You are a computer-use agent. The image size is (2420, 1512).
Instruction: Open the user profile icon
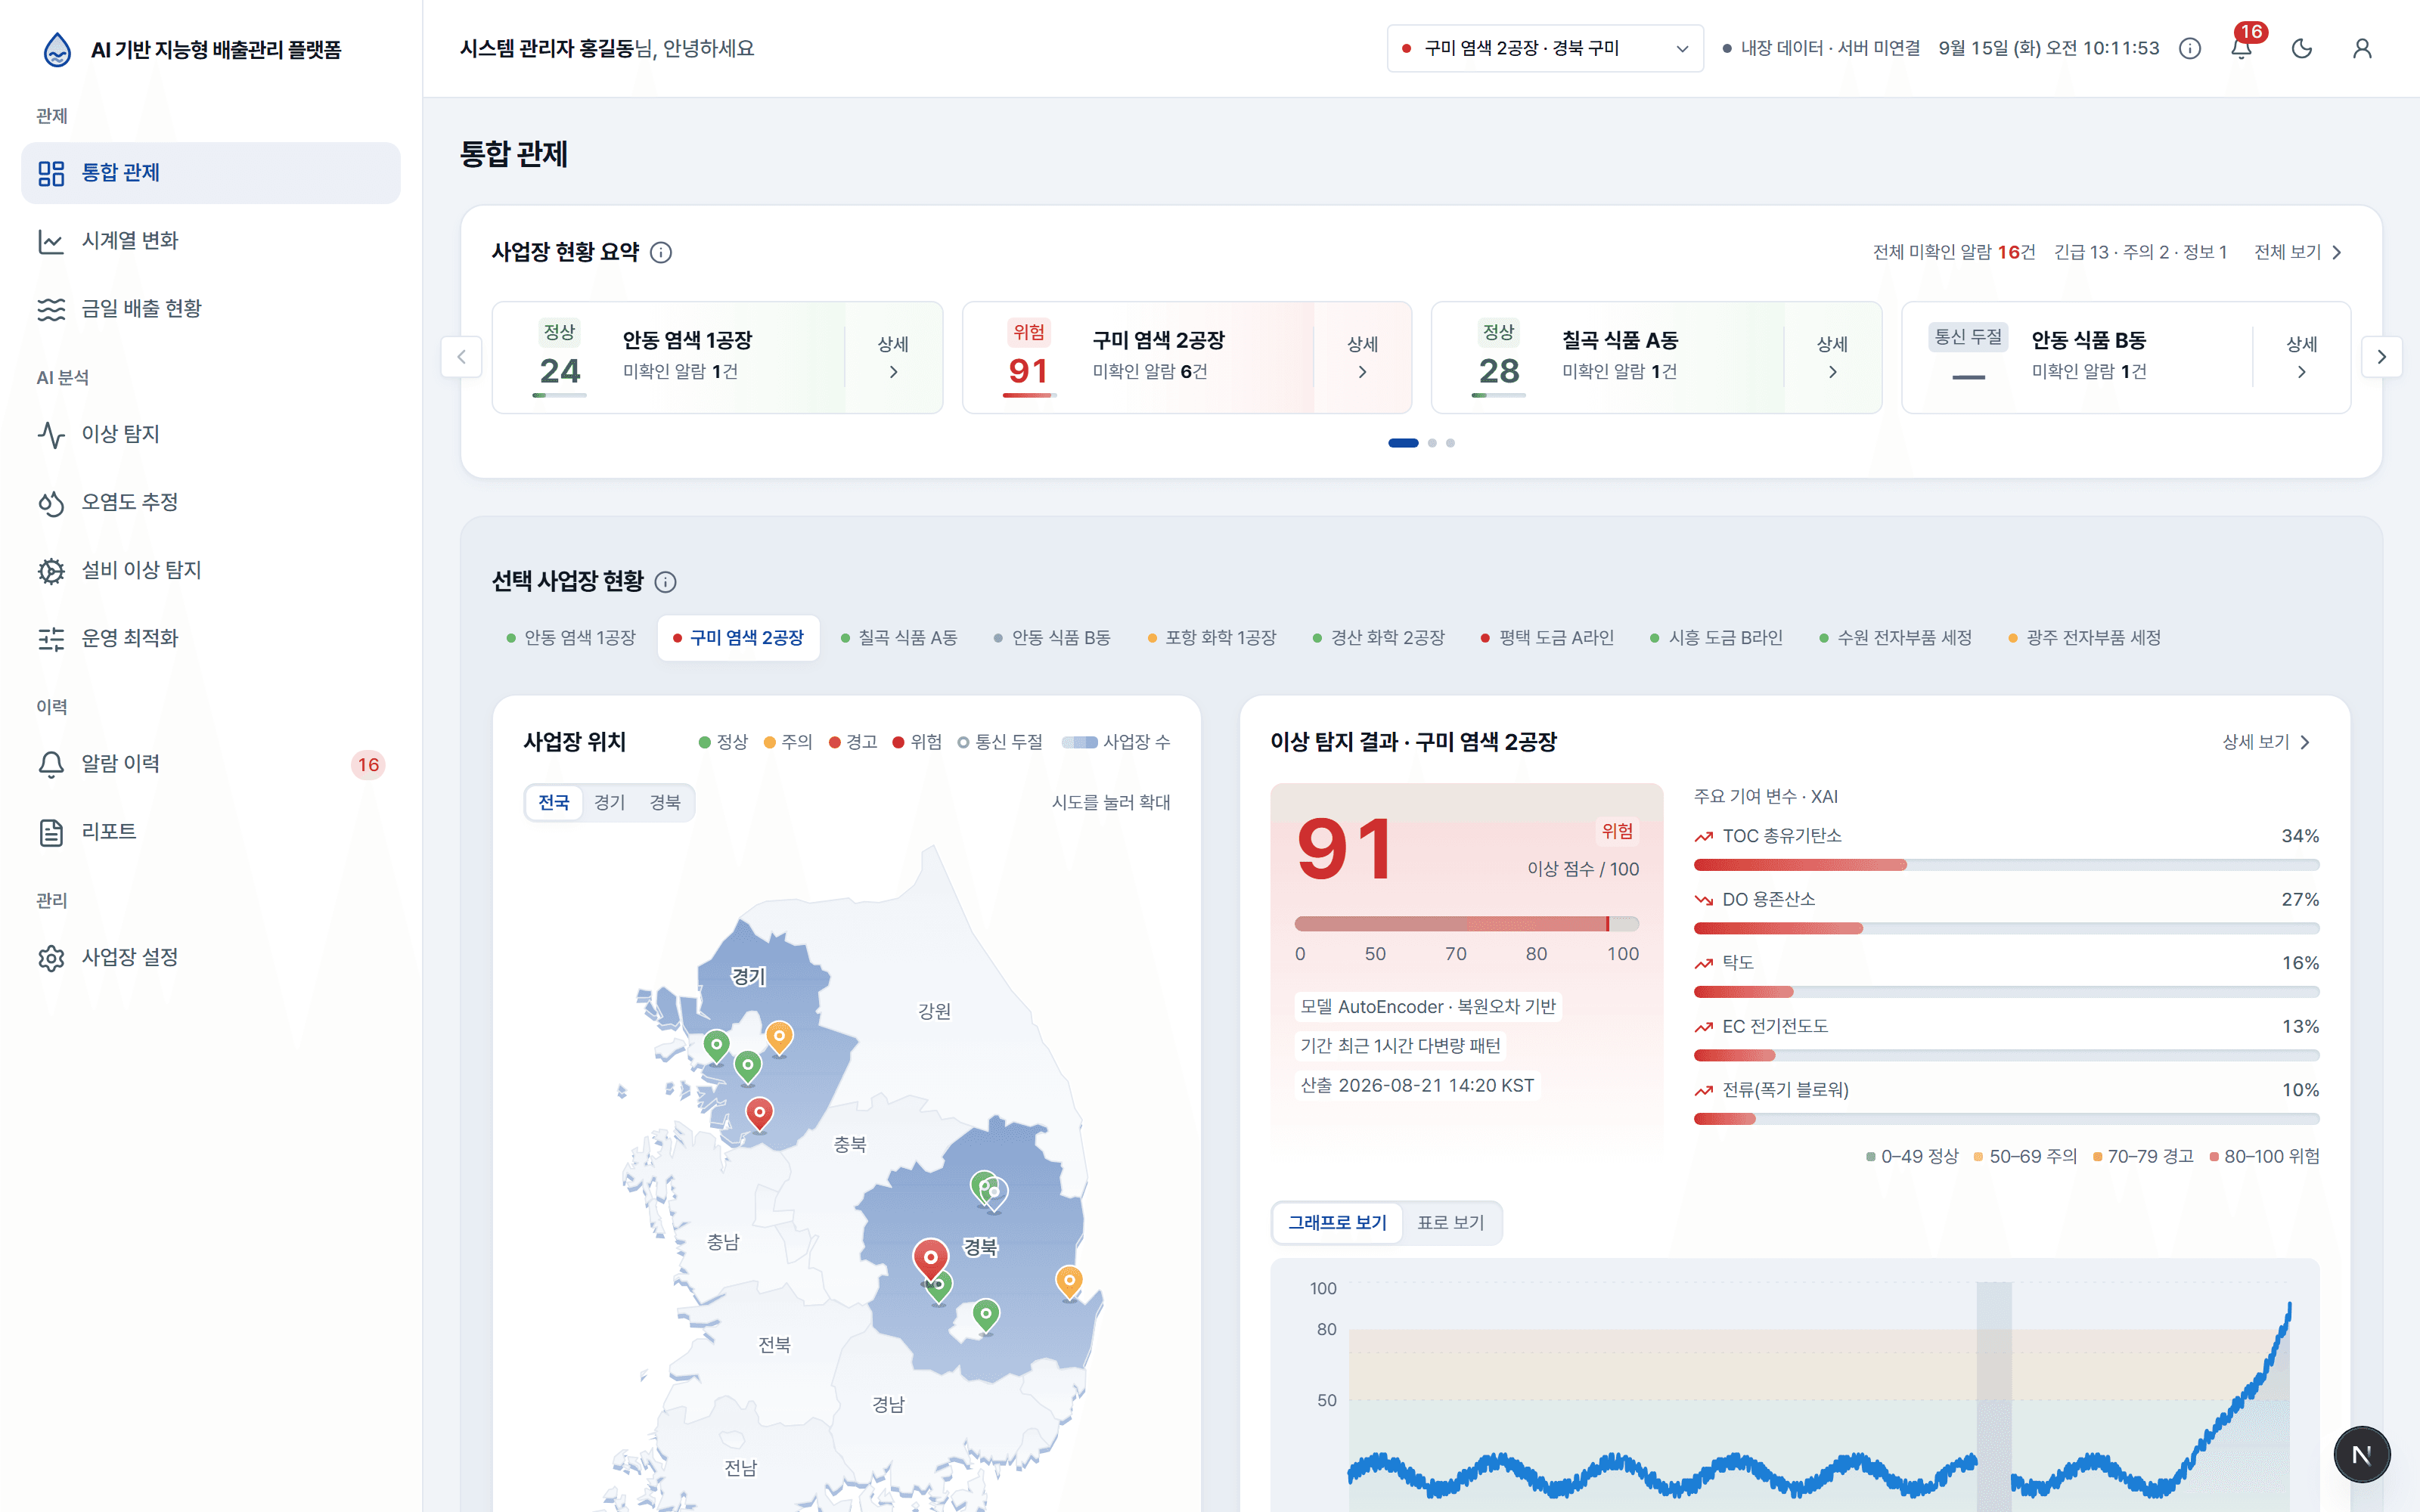2362,48
